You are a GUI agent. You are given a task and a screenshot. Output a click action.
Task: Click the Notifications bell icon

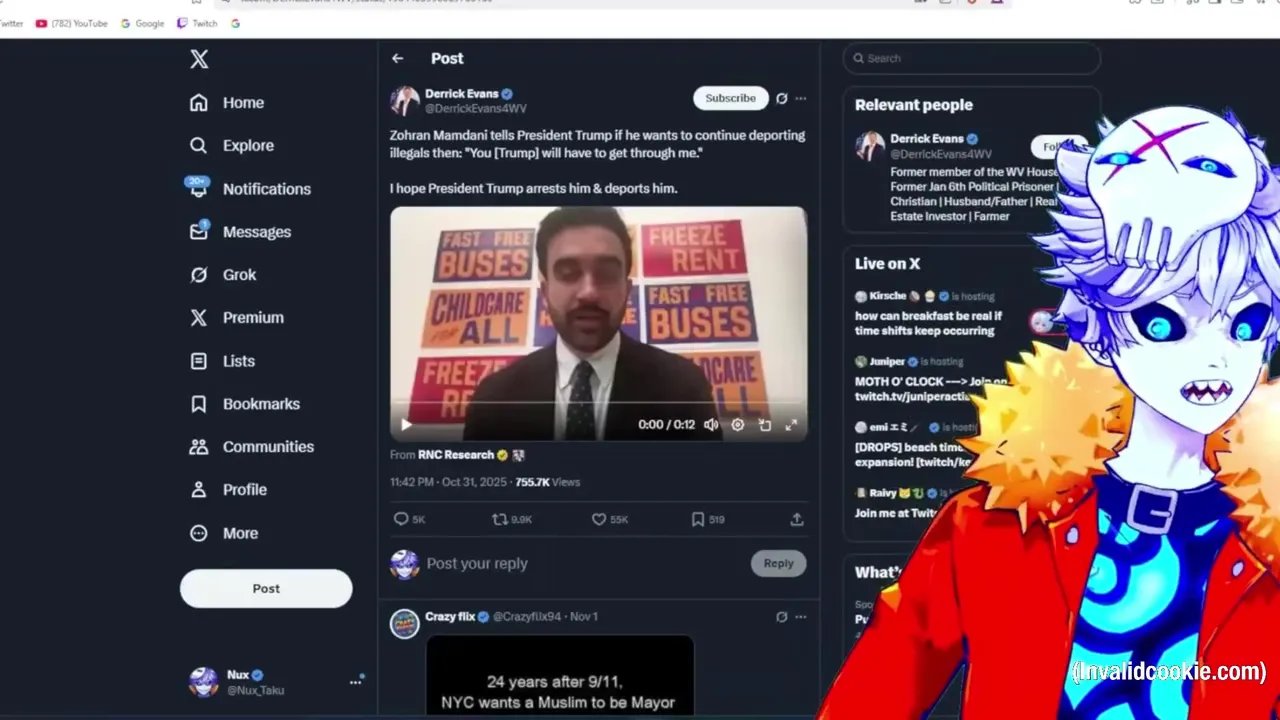199,189
